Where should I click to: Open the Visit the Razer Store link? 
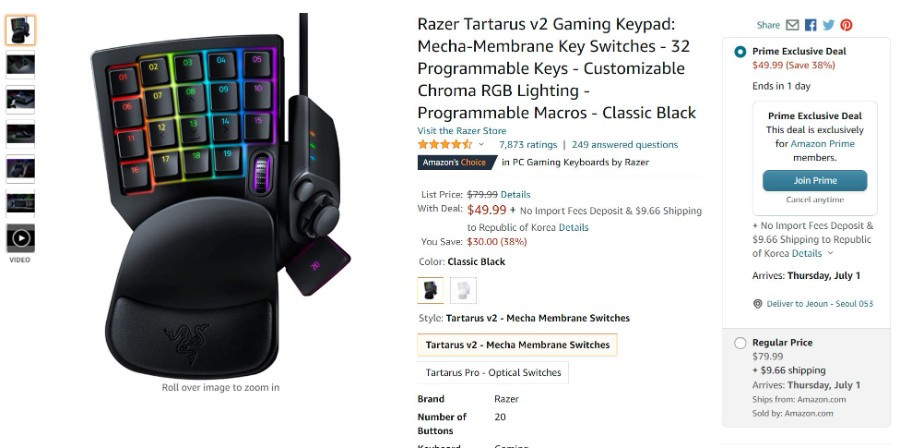click(x=461, y=130)
